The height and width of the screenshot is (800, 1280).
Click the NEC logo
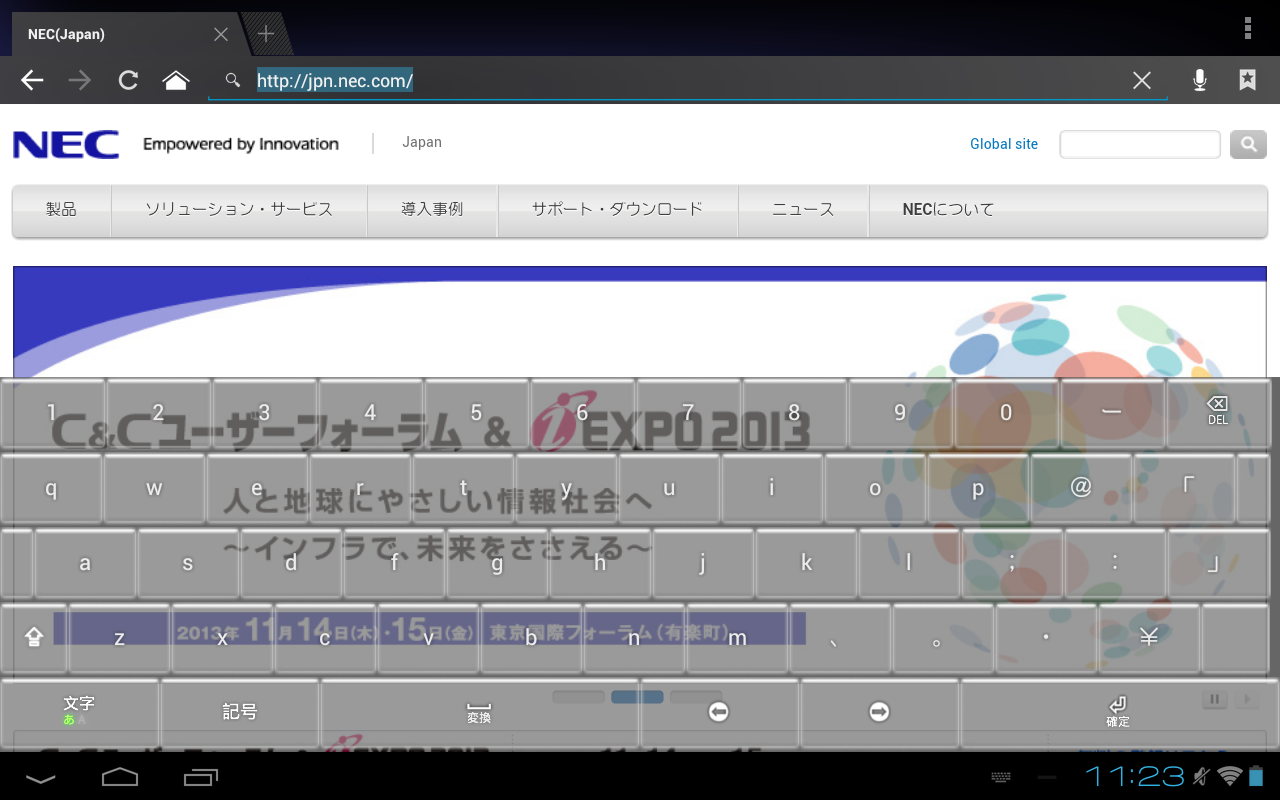pyautogui.click(x=66, y=144)
